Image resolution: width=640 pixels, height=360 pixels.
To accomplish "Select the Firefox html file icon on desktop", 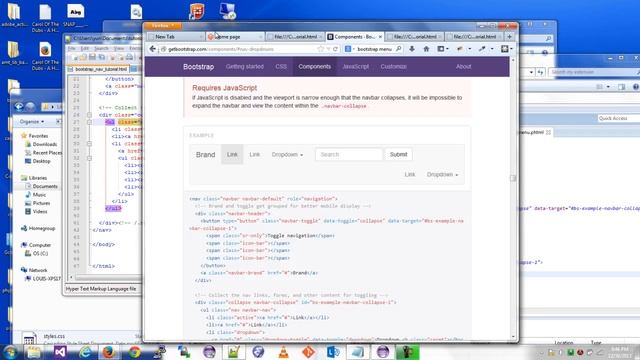I will point(45,55).
